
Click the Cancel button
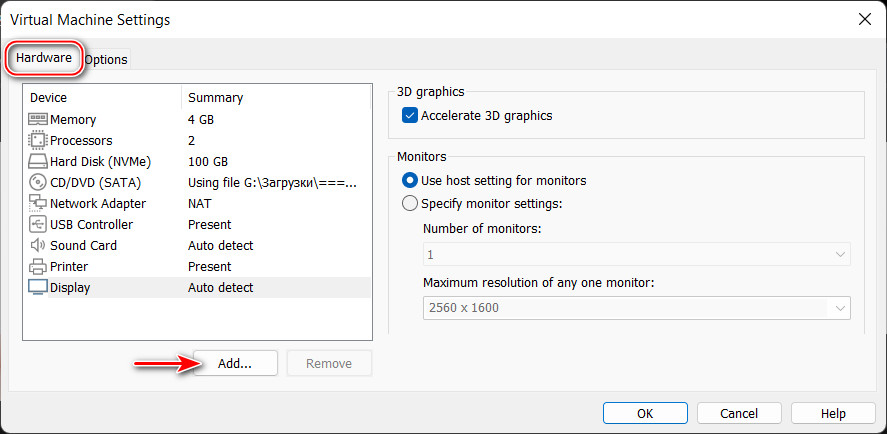coord(739,413)
